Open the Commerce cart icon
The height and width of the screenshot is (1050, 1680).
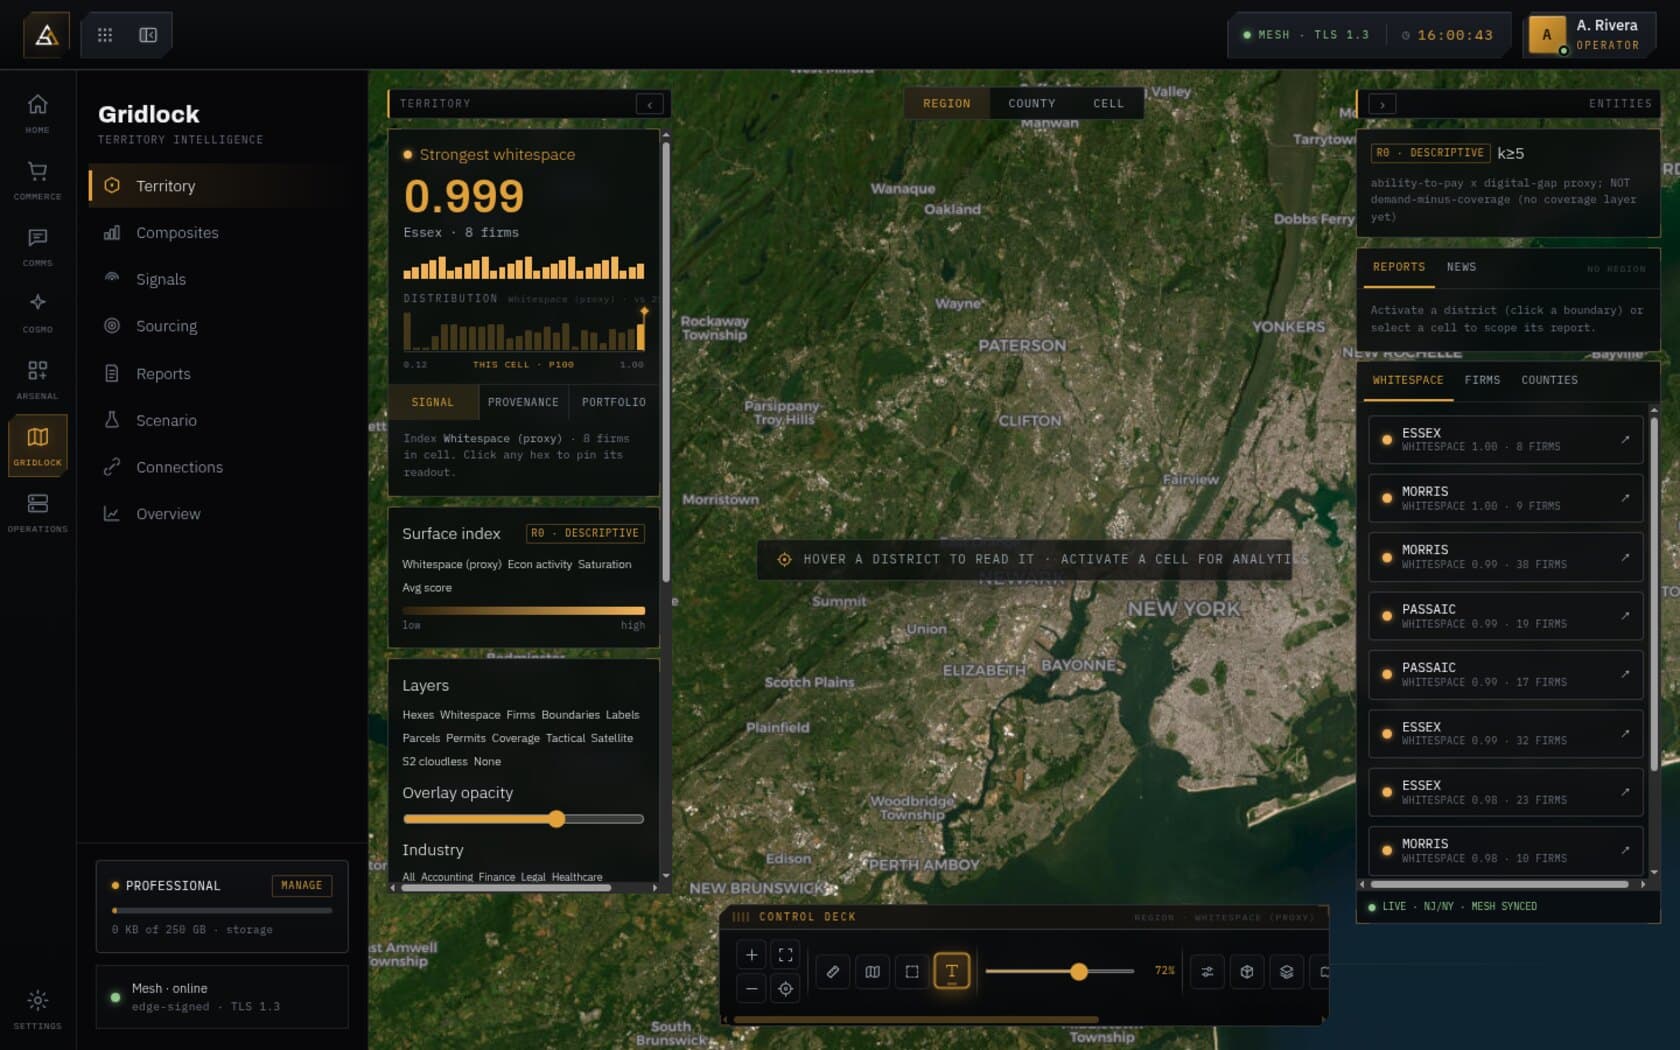[37, 180]
